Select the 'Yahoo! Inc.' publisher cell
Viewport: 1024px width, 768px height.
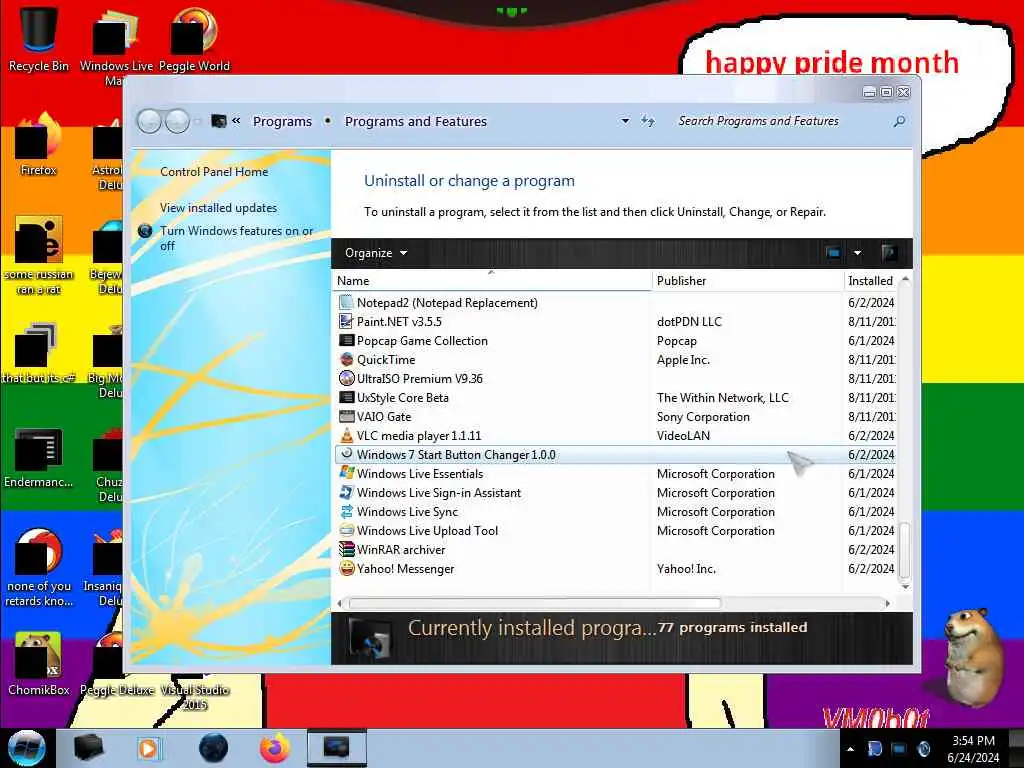click(x=686, y=569)
